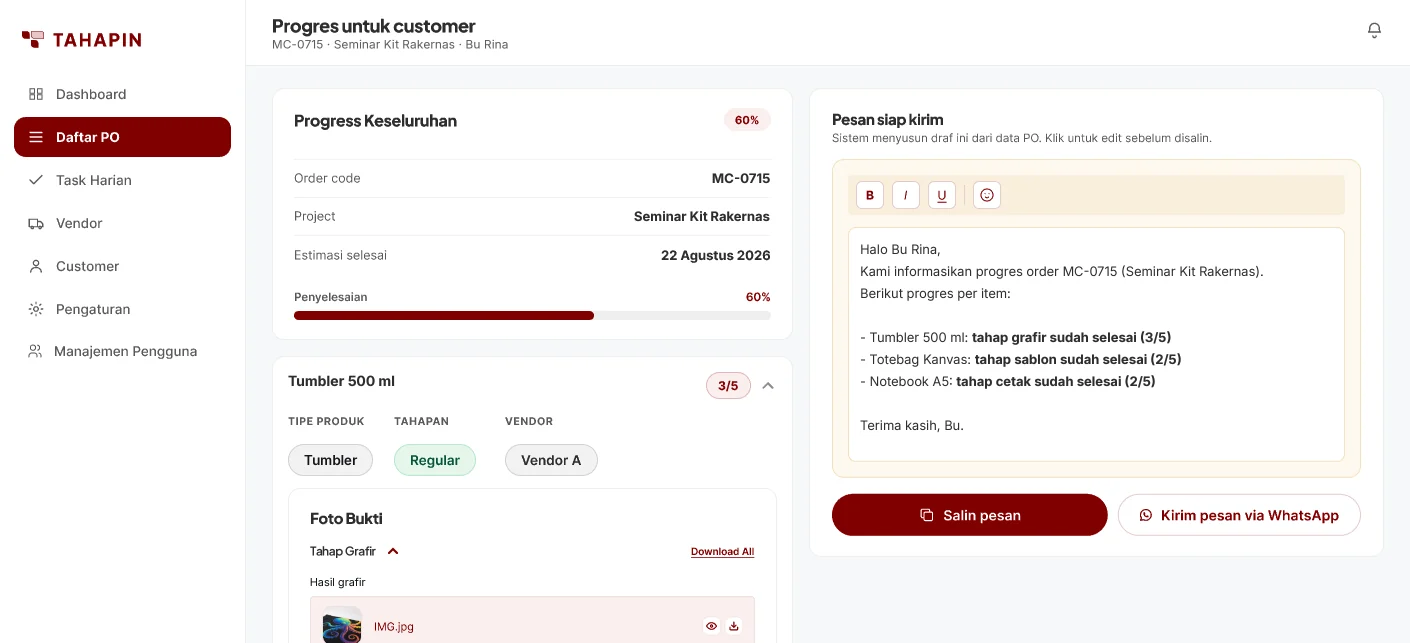Send message via WhatsApp

click(x=1239, y=515)
